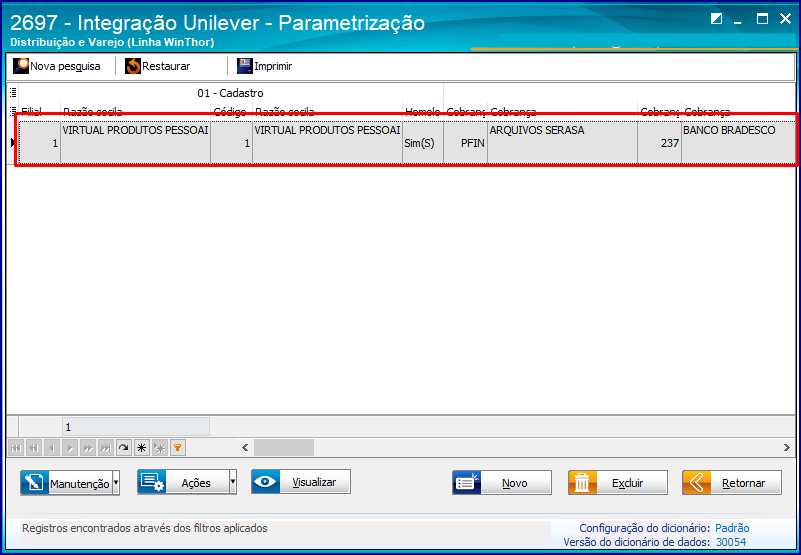801x555 pixels.
Task: Click the 30054 dictionary version value
Action: coord(731,542)
